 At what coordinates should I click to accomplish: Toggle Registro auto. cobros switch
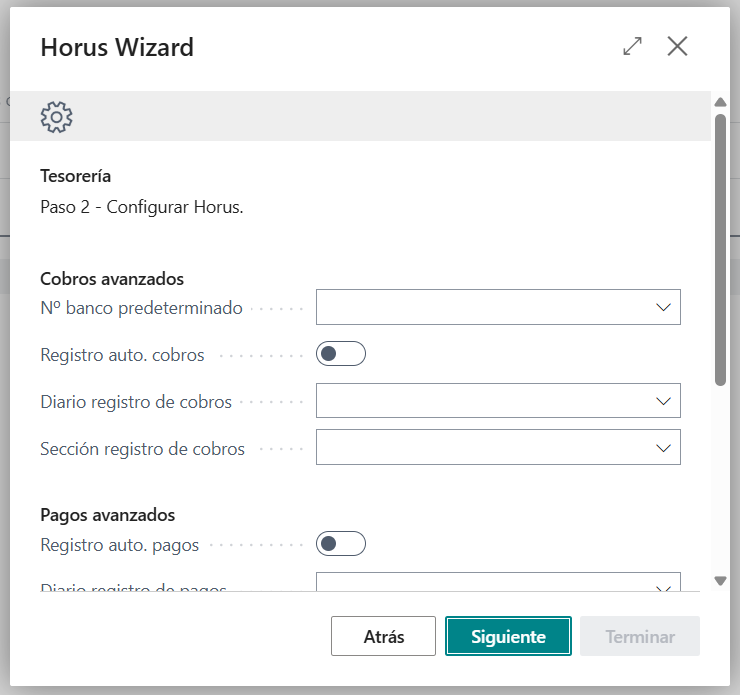point(341,353)
